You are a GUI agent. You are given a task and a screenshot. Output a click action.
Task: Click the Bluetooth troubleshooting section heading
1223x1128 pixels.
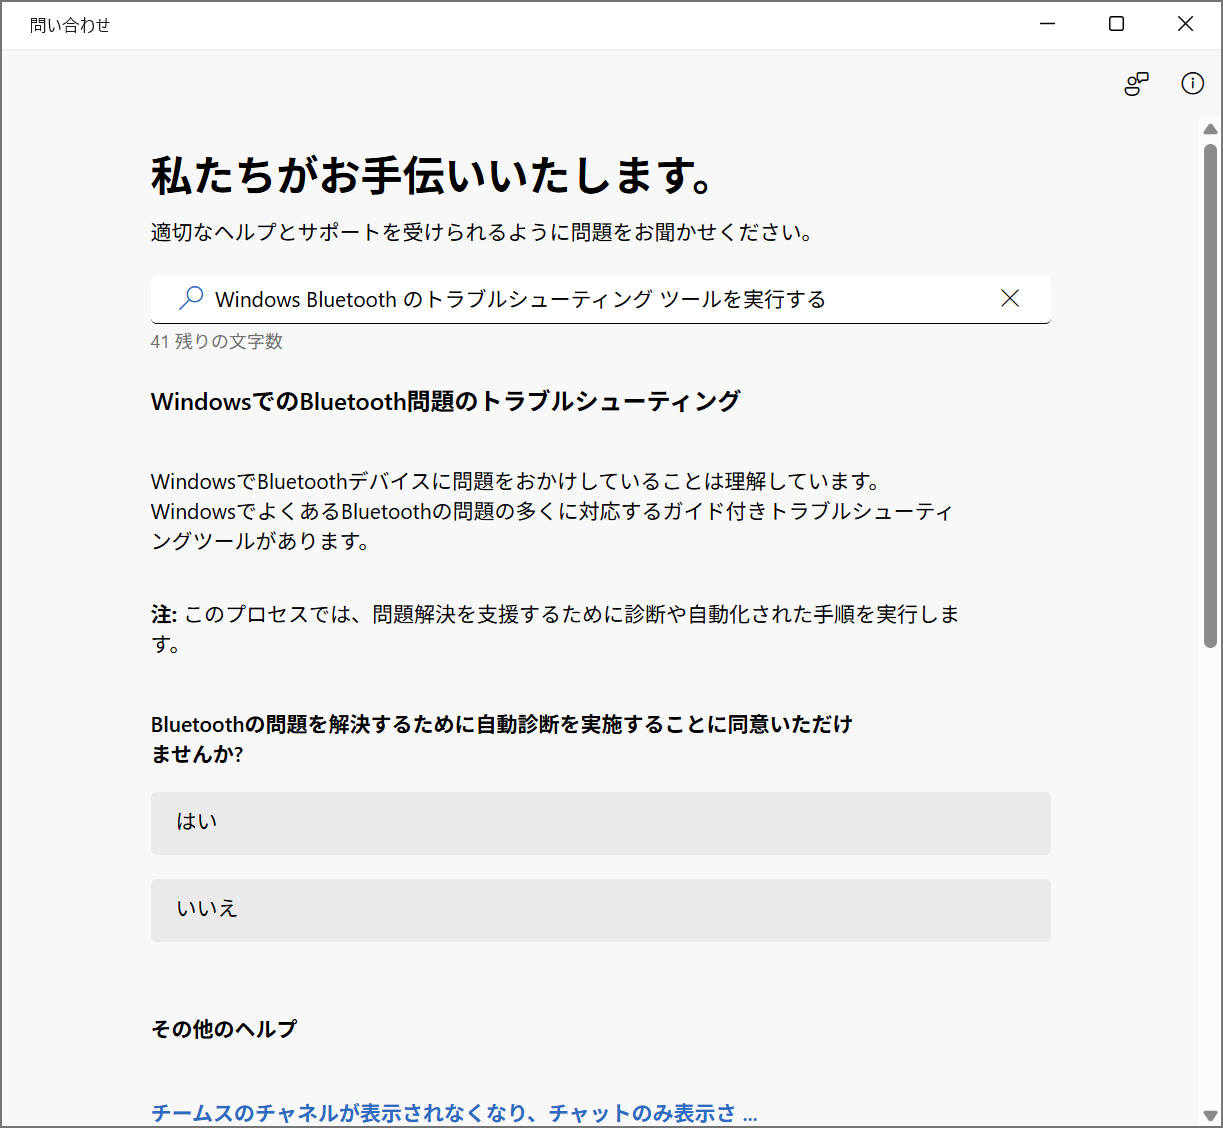pyautogui.click(x=444, y=400)
